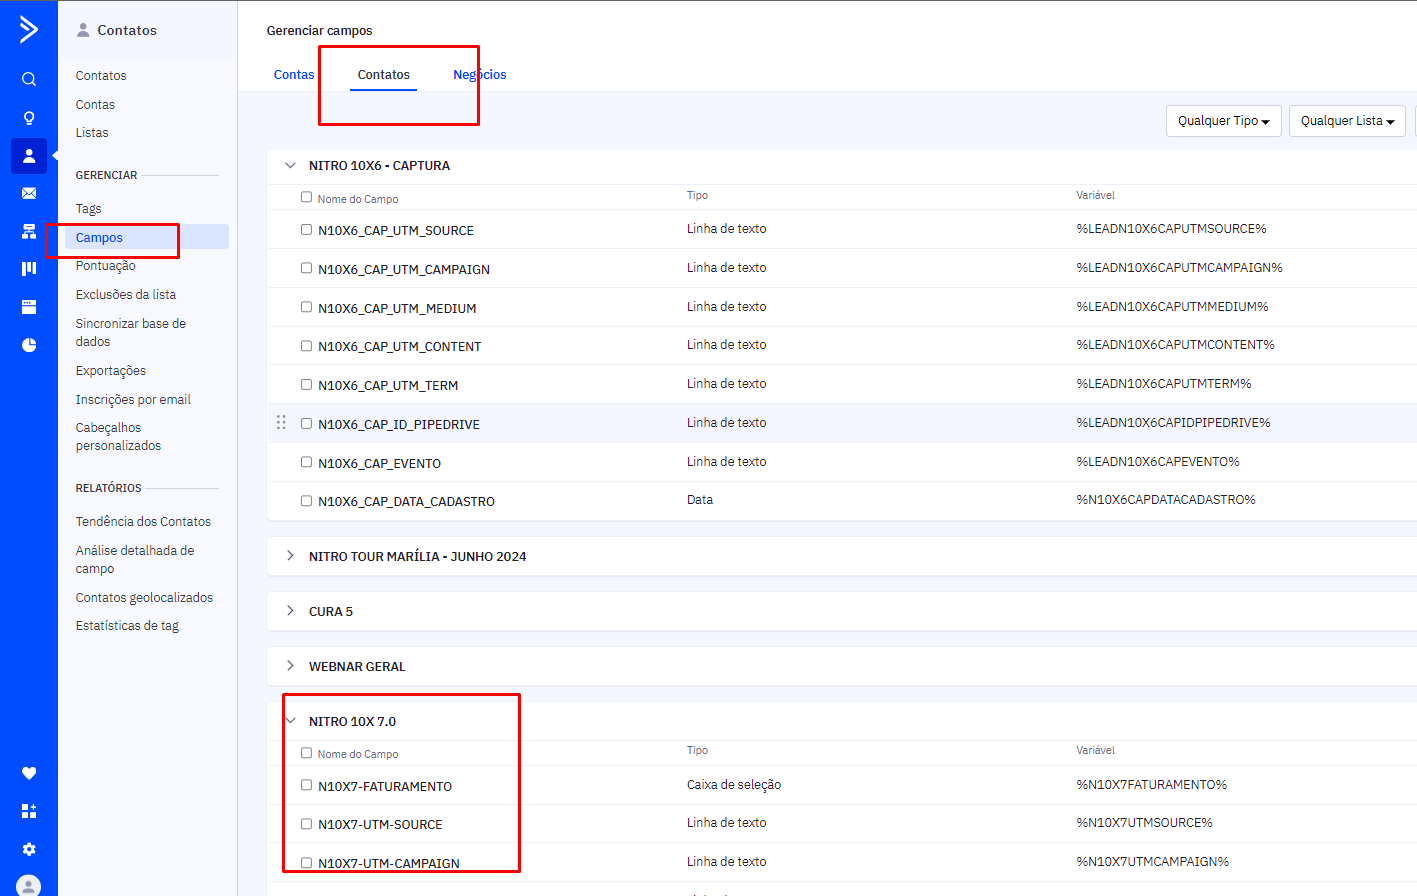The height and width of the screenshot is (896, 1417).
Task: Click the N10X6_CAP_EVENTO field name
Action: [379, 464]
